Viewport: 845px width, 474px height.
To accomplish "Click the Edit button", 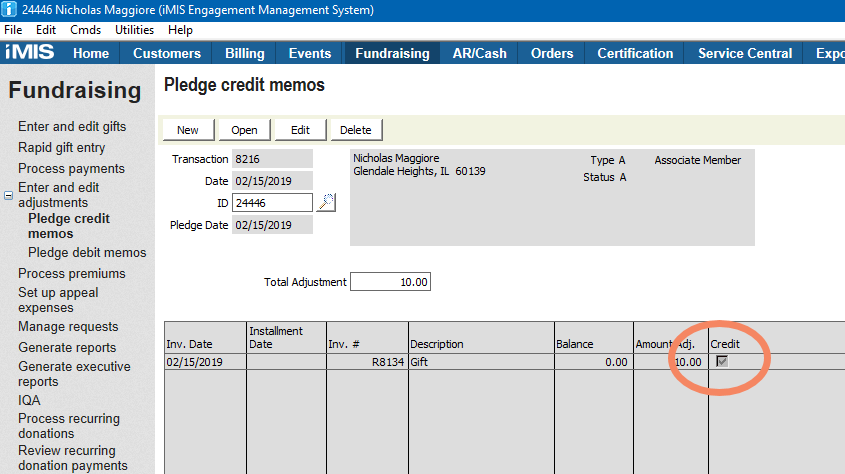I will click(x=300, y=130).
